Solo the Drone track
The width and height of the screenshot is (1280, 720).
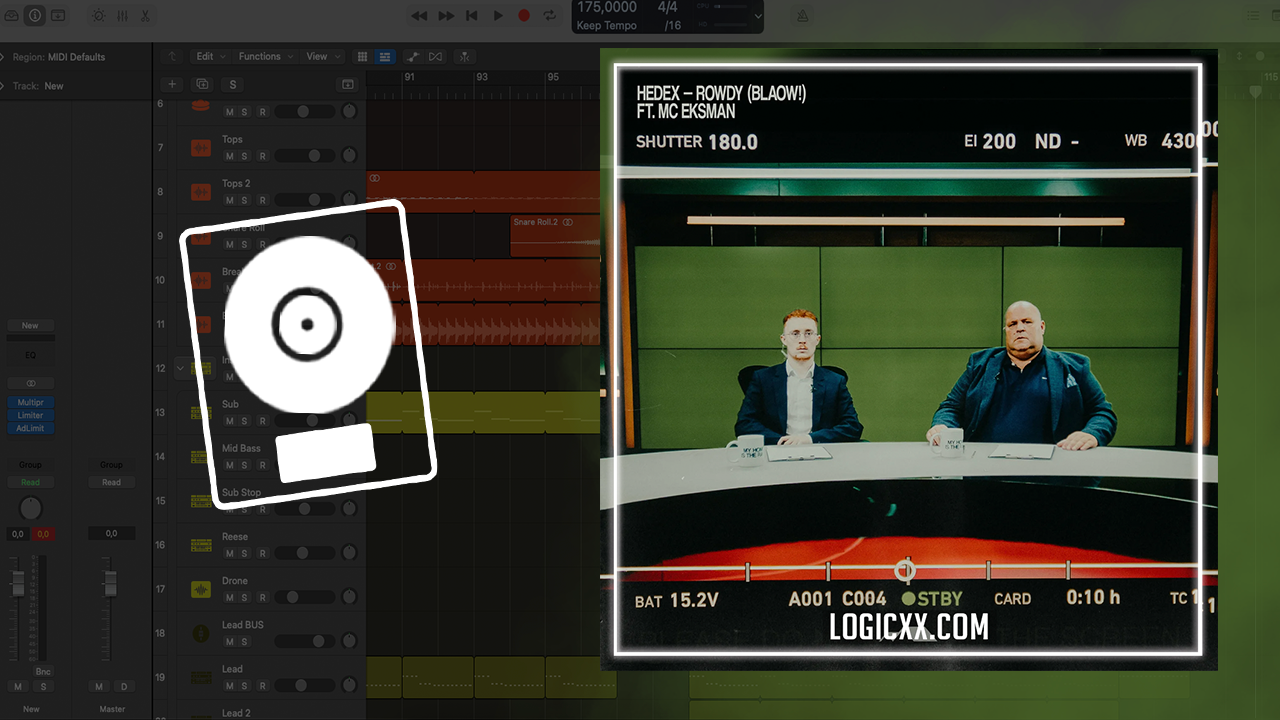click(x=245, y=597)
